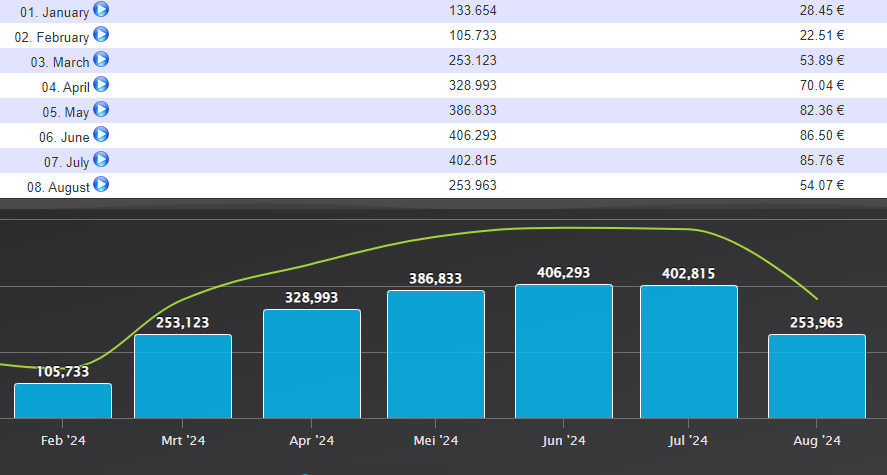This screenshot has height=475, width=887.
Task: Click the bar label 328,993
Action: [x=312, y=297]
